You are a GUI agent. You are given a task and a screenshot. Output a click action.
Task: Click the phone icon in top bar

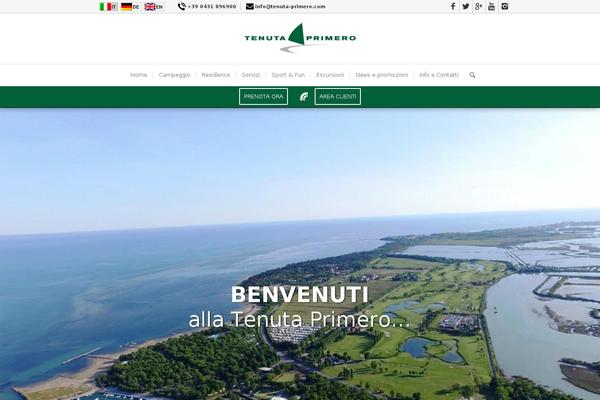click(182, 6)
